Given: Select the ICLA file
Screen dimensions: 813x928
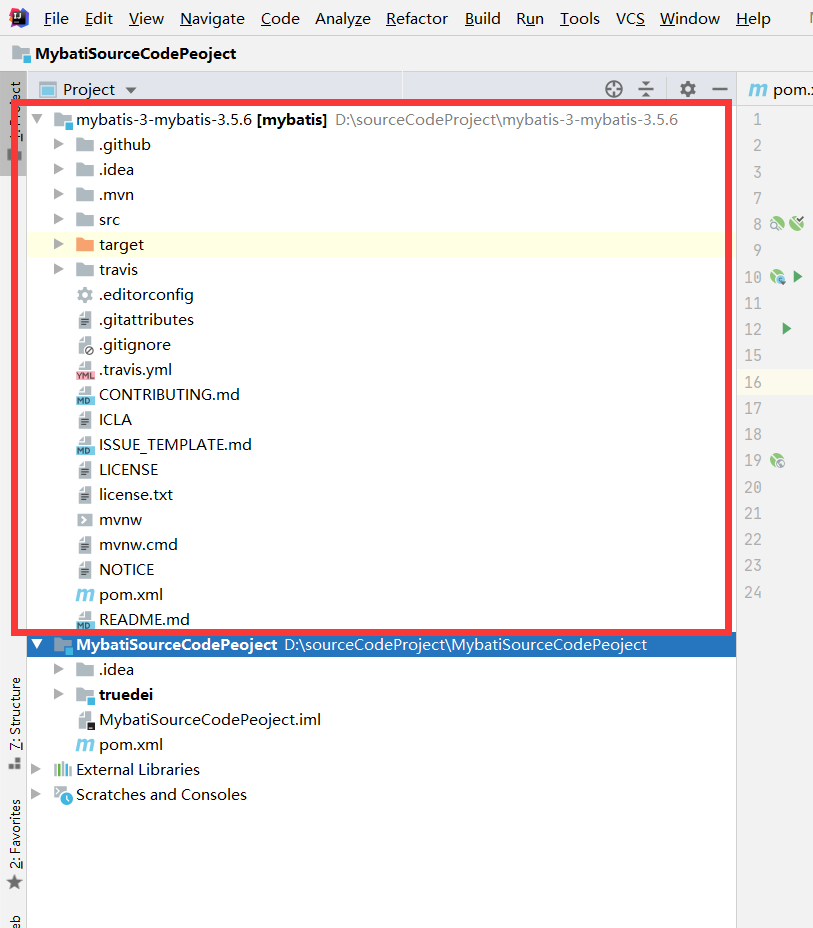Looking at the screenshot, I should (x=115, y=420).
